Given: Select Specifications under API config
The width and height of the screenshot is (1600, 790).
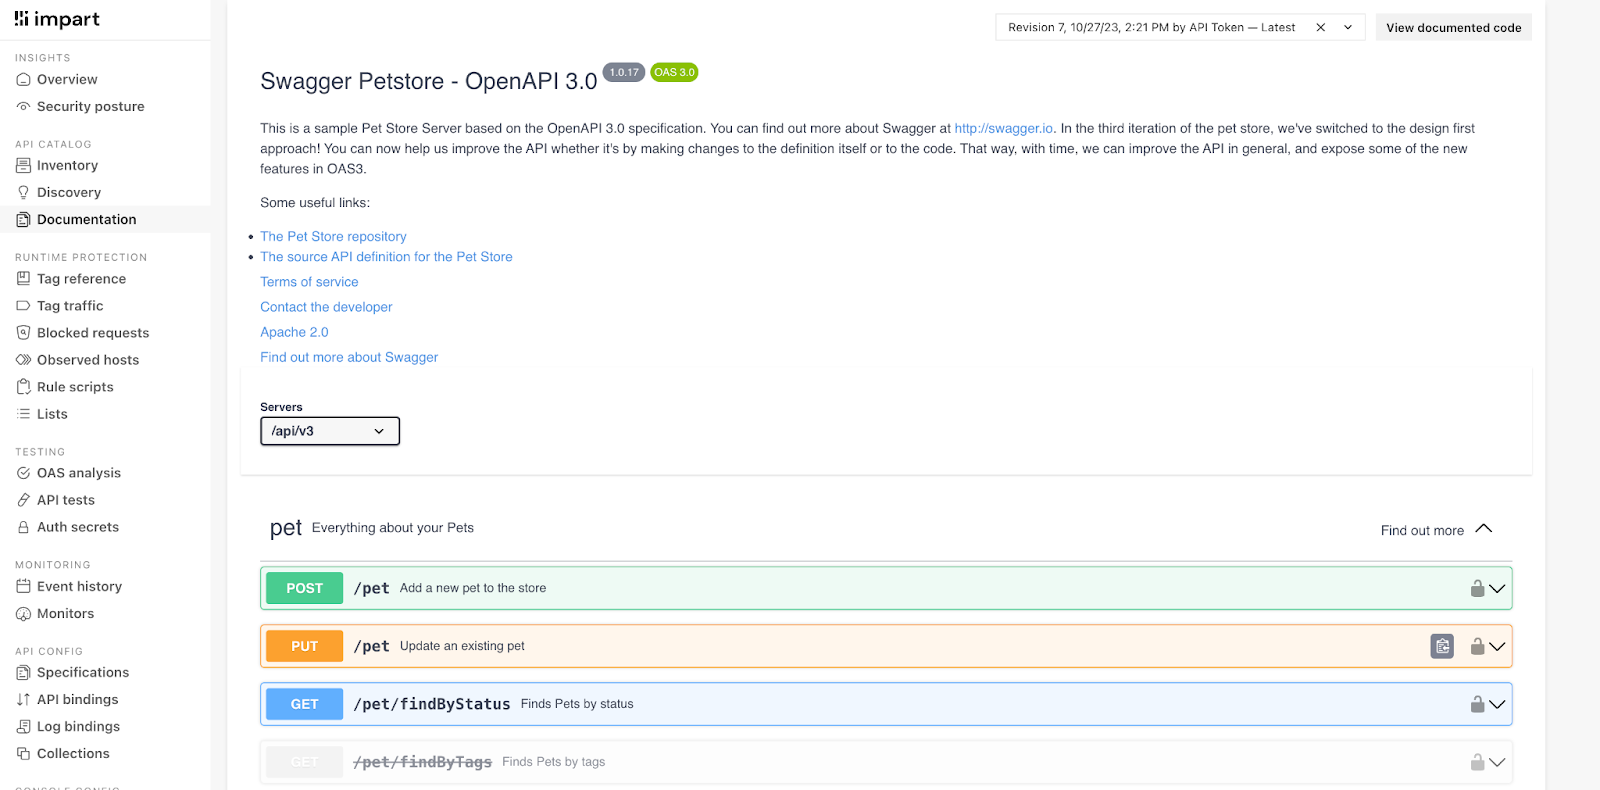Looking at the screenshot, I should coord(83,673).
